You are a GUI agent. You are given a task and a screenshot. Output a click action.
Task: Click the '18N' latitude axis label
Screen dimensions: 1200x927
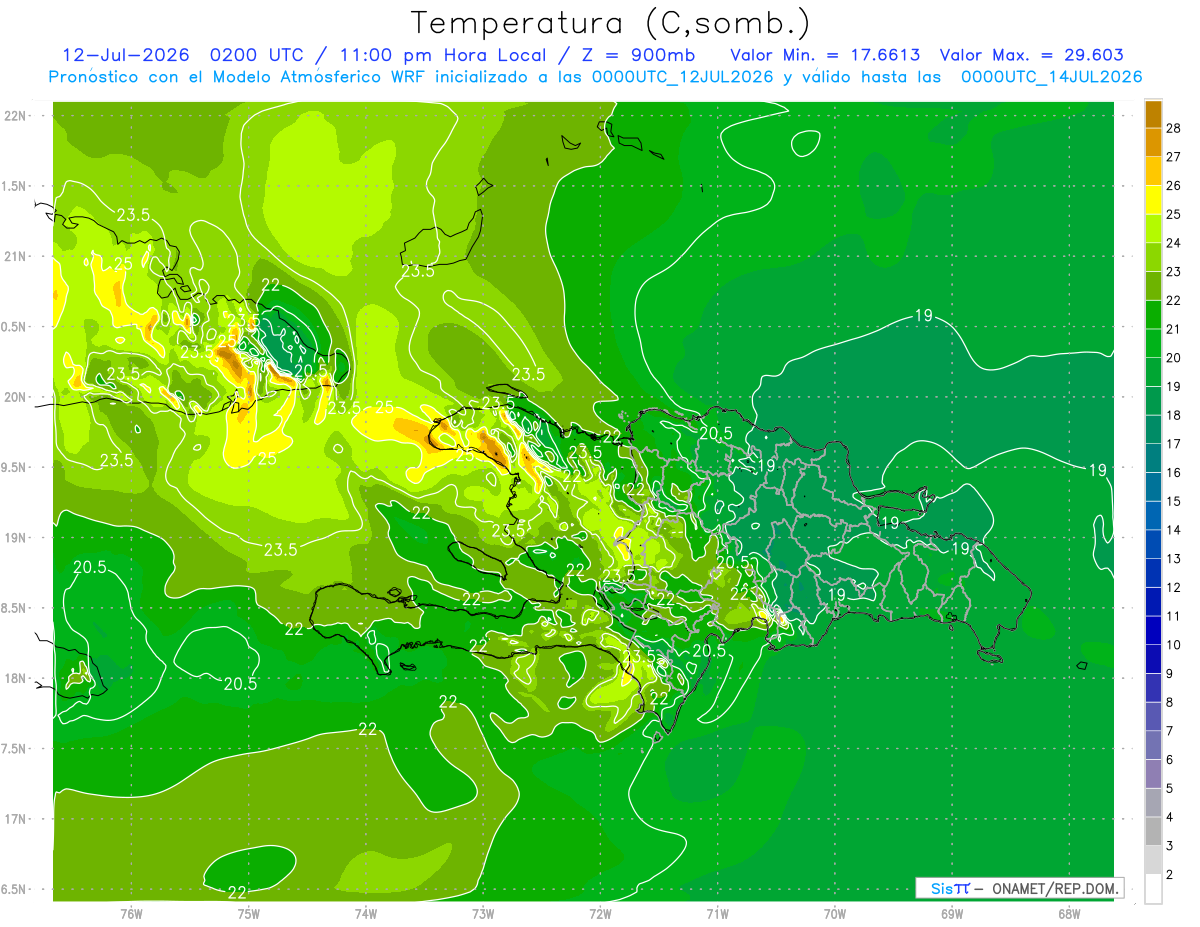15,678
